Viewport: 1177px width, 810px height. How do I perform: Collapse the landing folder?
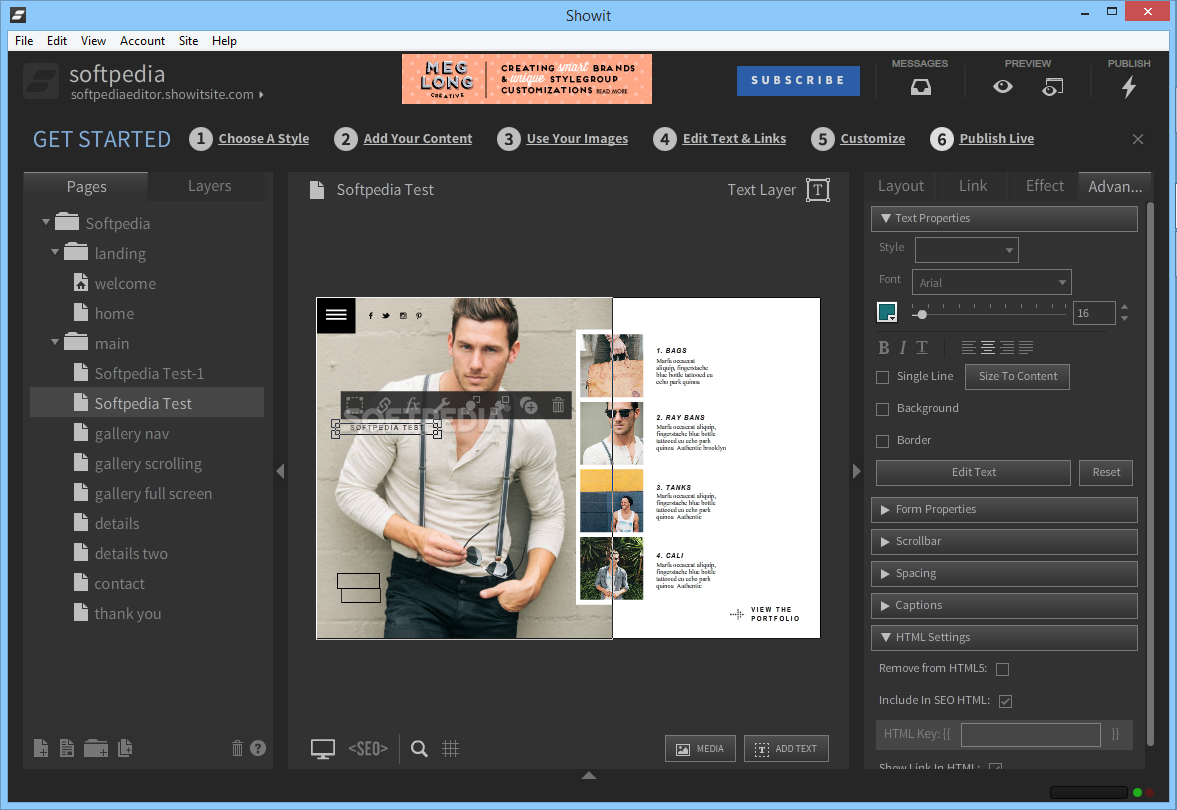click(x=55, y=253)
